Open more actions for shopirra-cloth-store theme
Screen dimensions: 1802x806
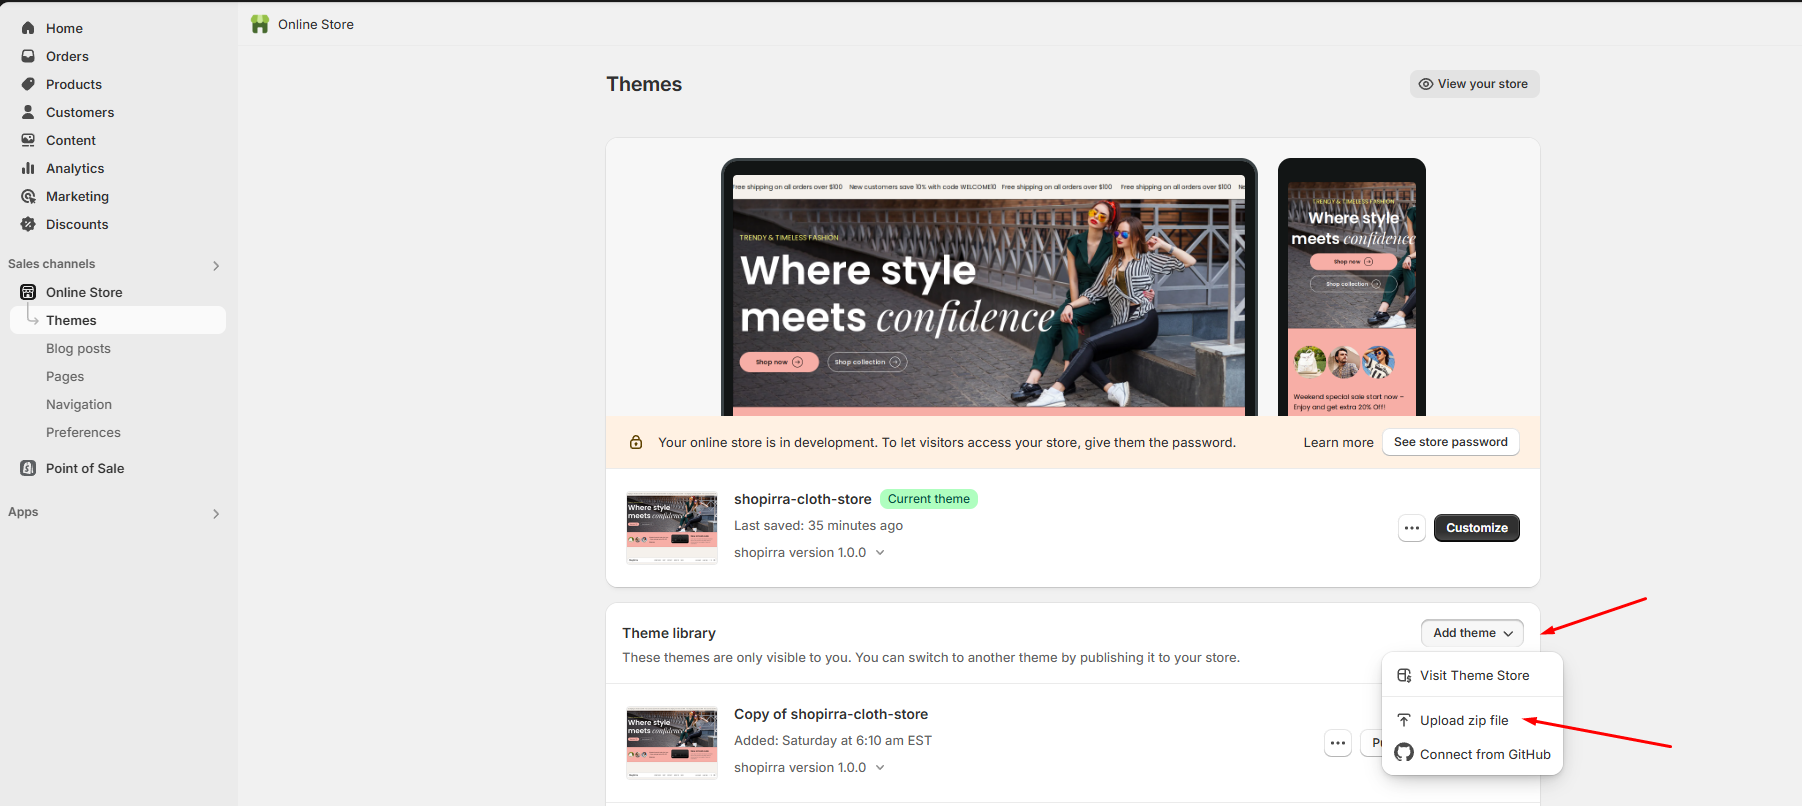coord(1412,528)
